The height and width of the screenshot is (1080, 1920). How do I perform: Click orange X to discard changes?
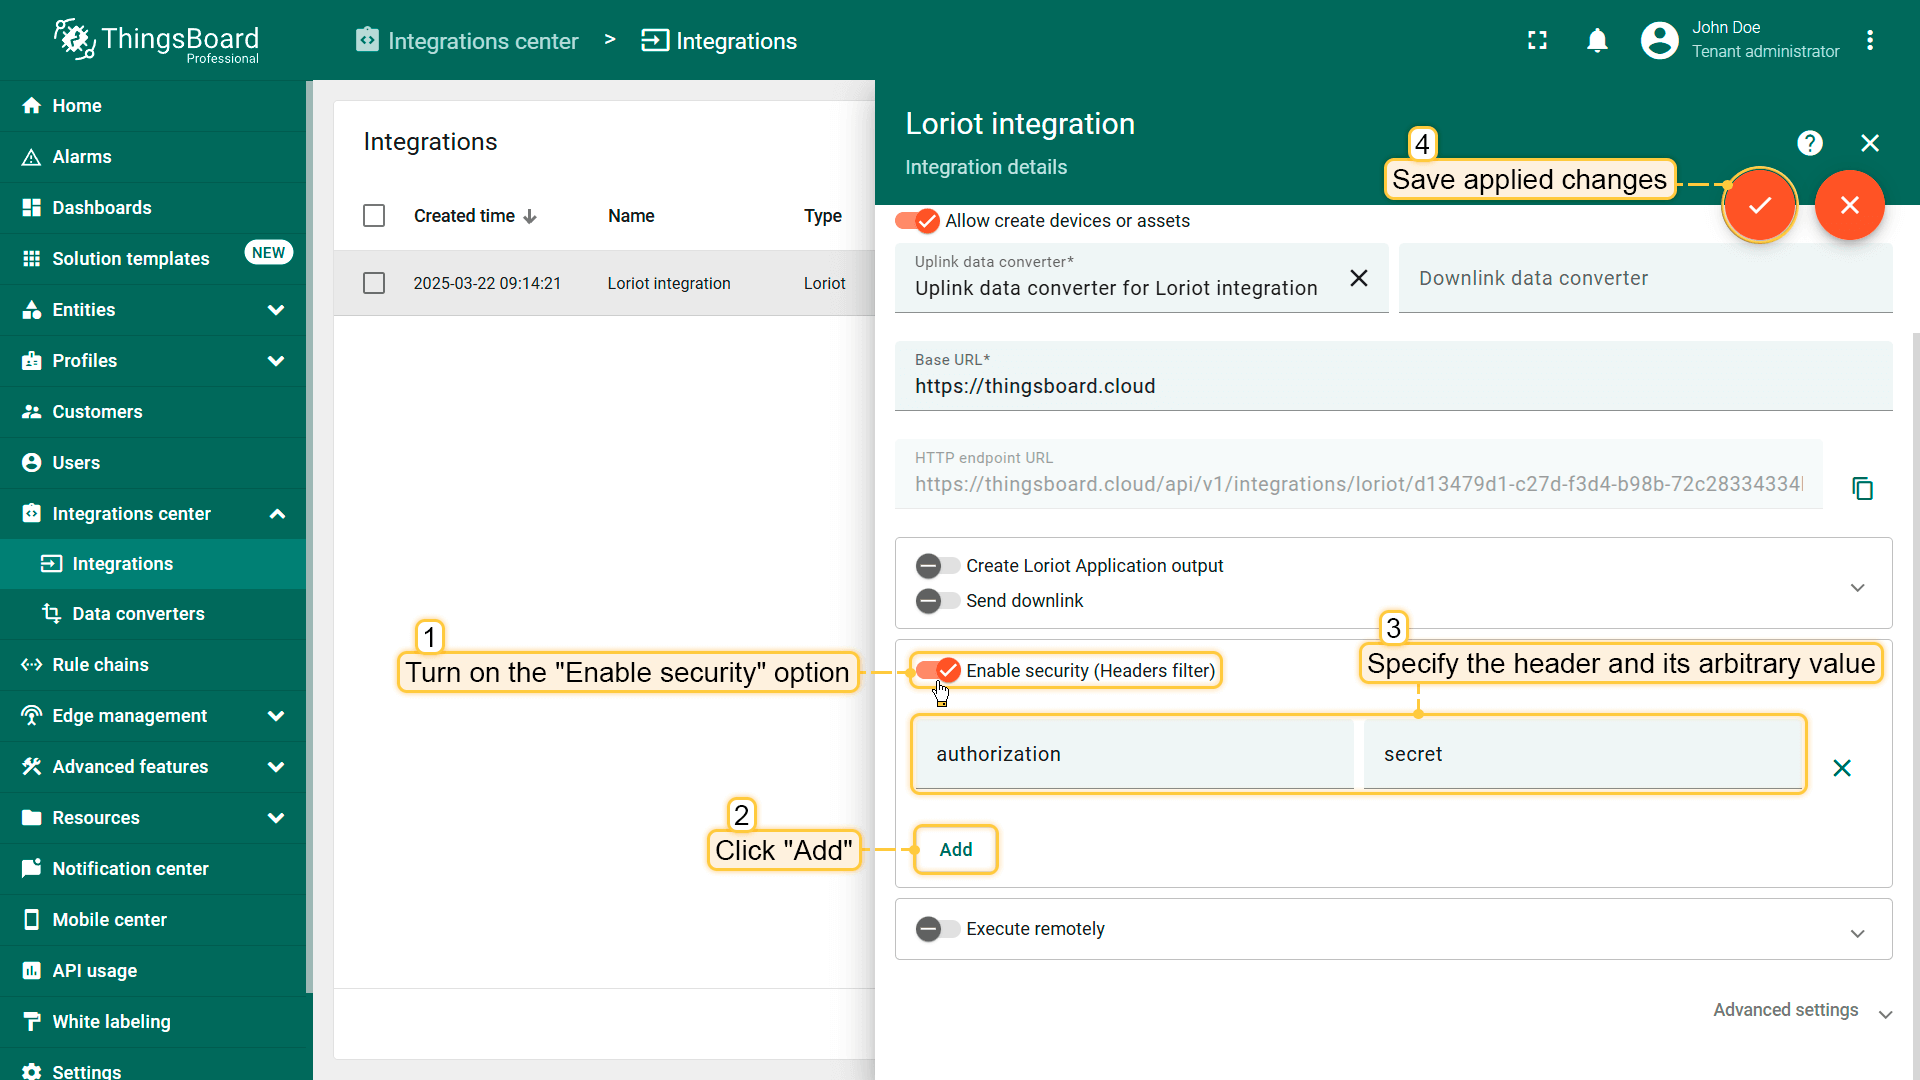(x=1849, y=205)
